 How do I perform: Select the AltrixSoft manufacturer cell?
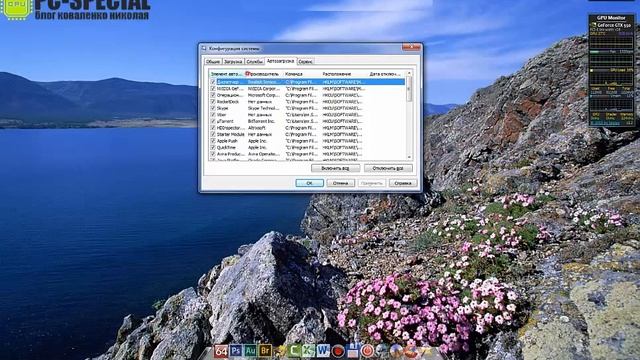pos(257,128)
